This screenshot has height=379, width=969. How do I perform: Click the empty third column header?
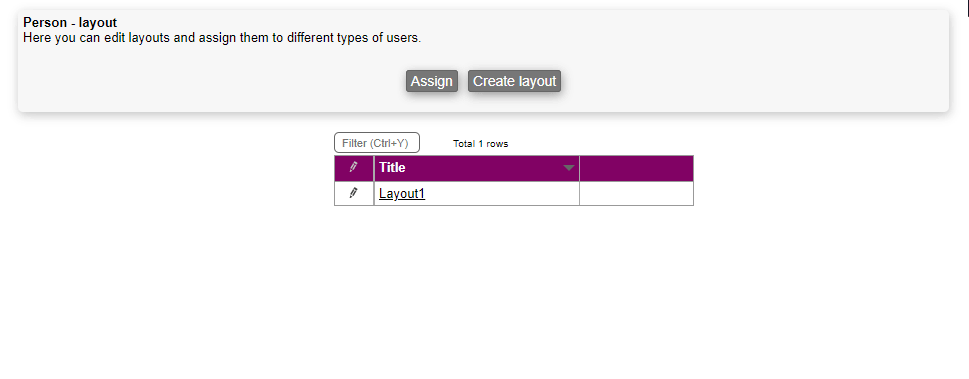pyautogui.click(x=637, y=168)
